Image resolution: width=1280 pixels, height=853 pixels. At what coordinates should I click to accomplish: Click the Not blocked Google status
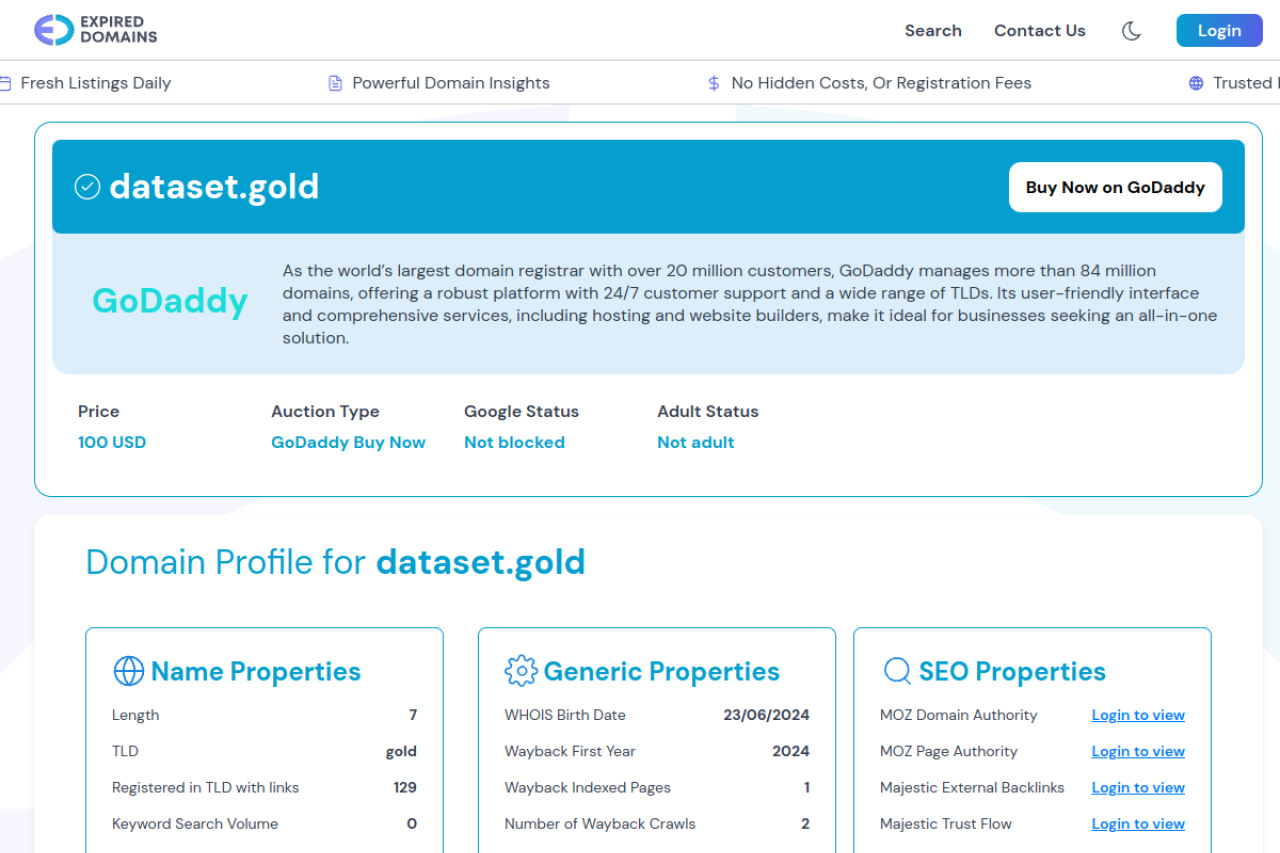514,442
